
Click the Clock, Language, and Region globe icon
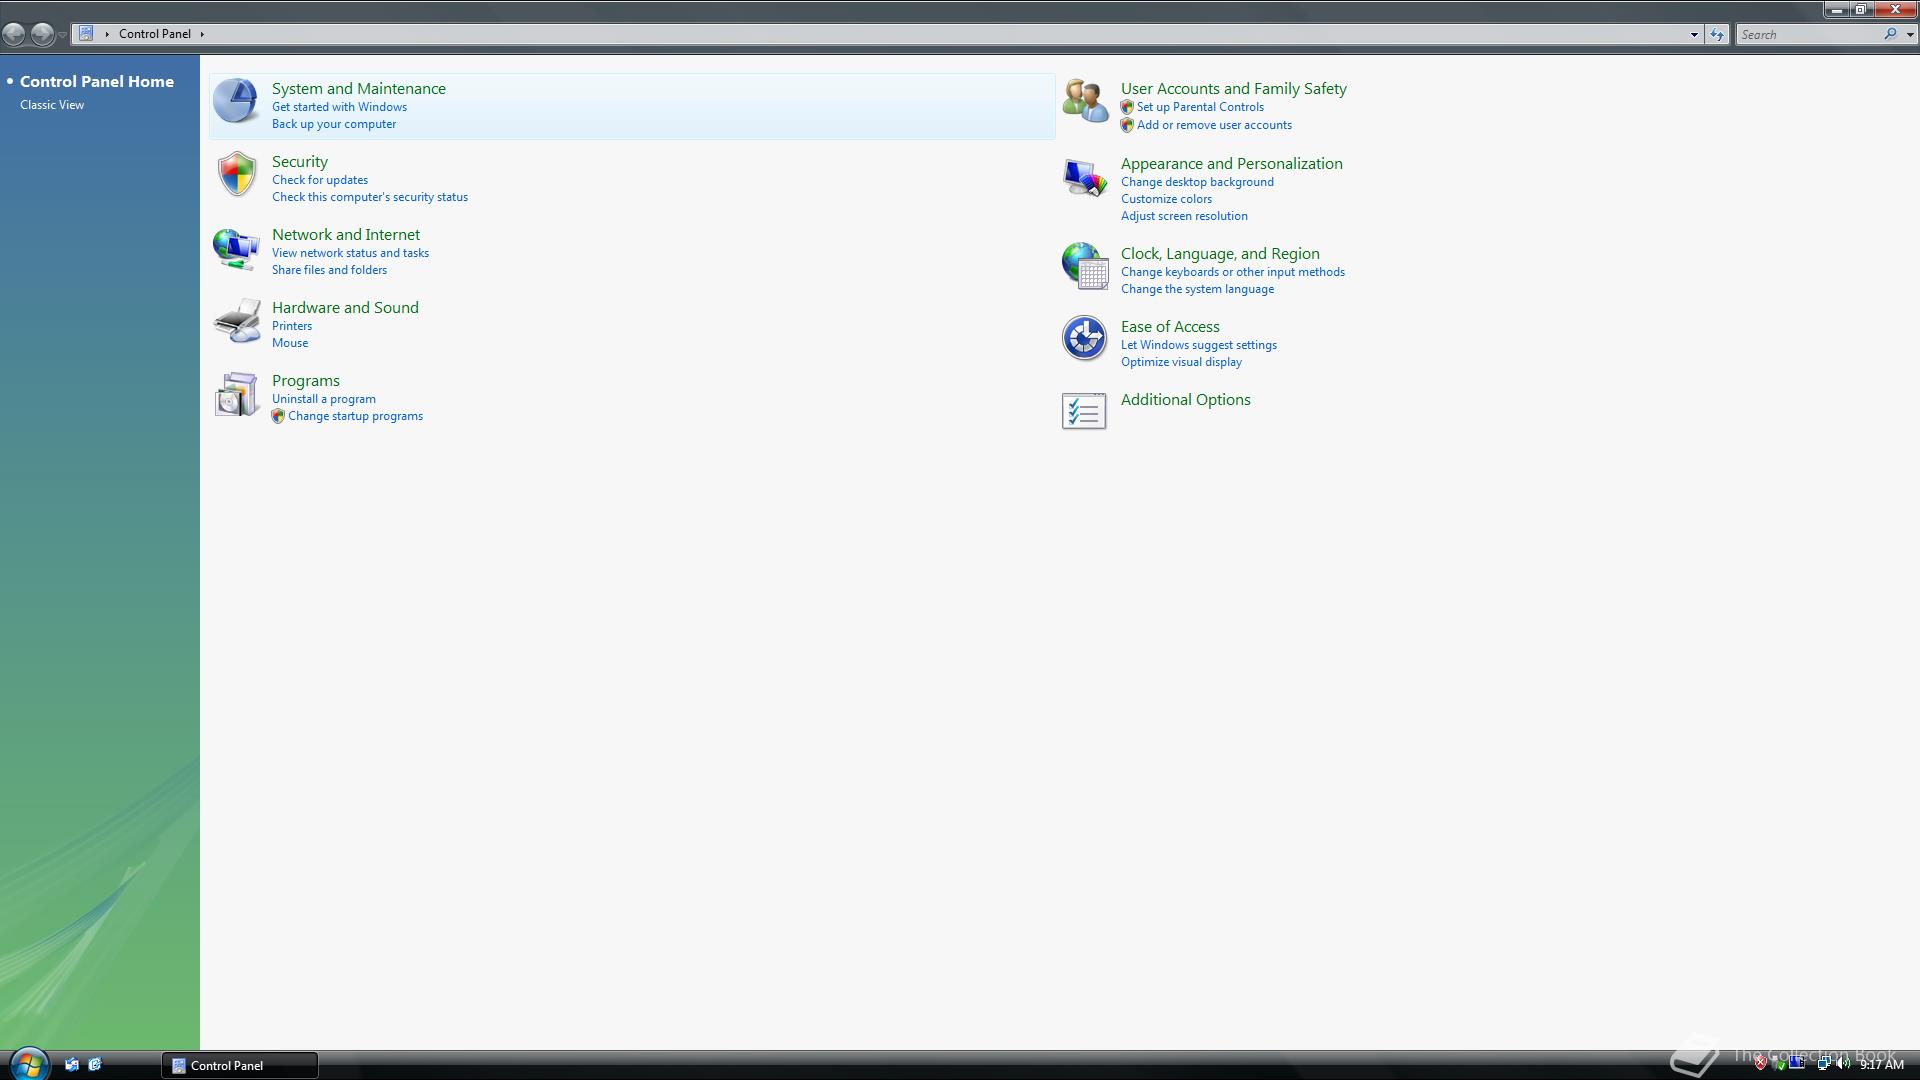pos(1085,266)
